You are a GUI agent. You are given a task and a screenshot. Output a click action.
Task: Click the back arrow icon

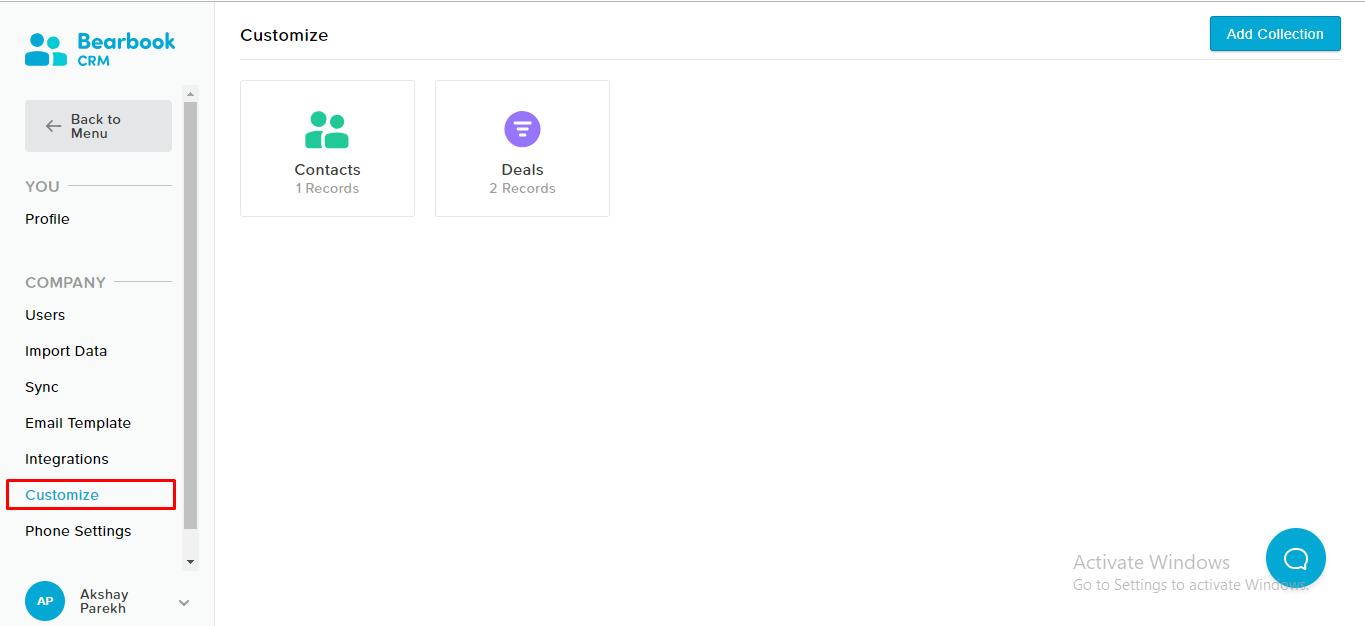pos(54,126)
